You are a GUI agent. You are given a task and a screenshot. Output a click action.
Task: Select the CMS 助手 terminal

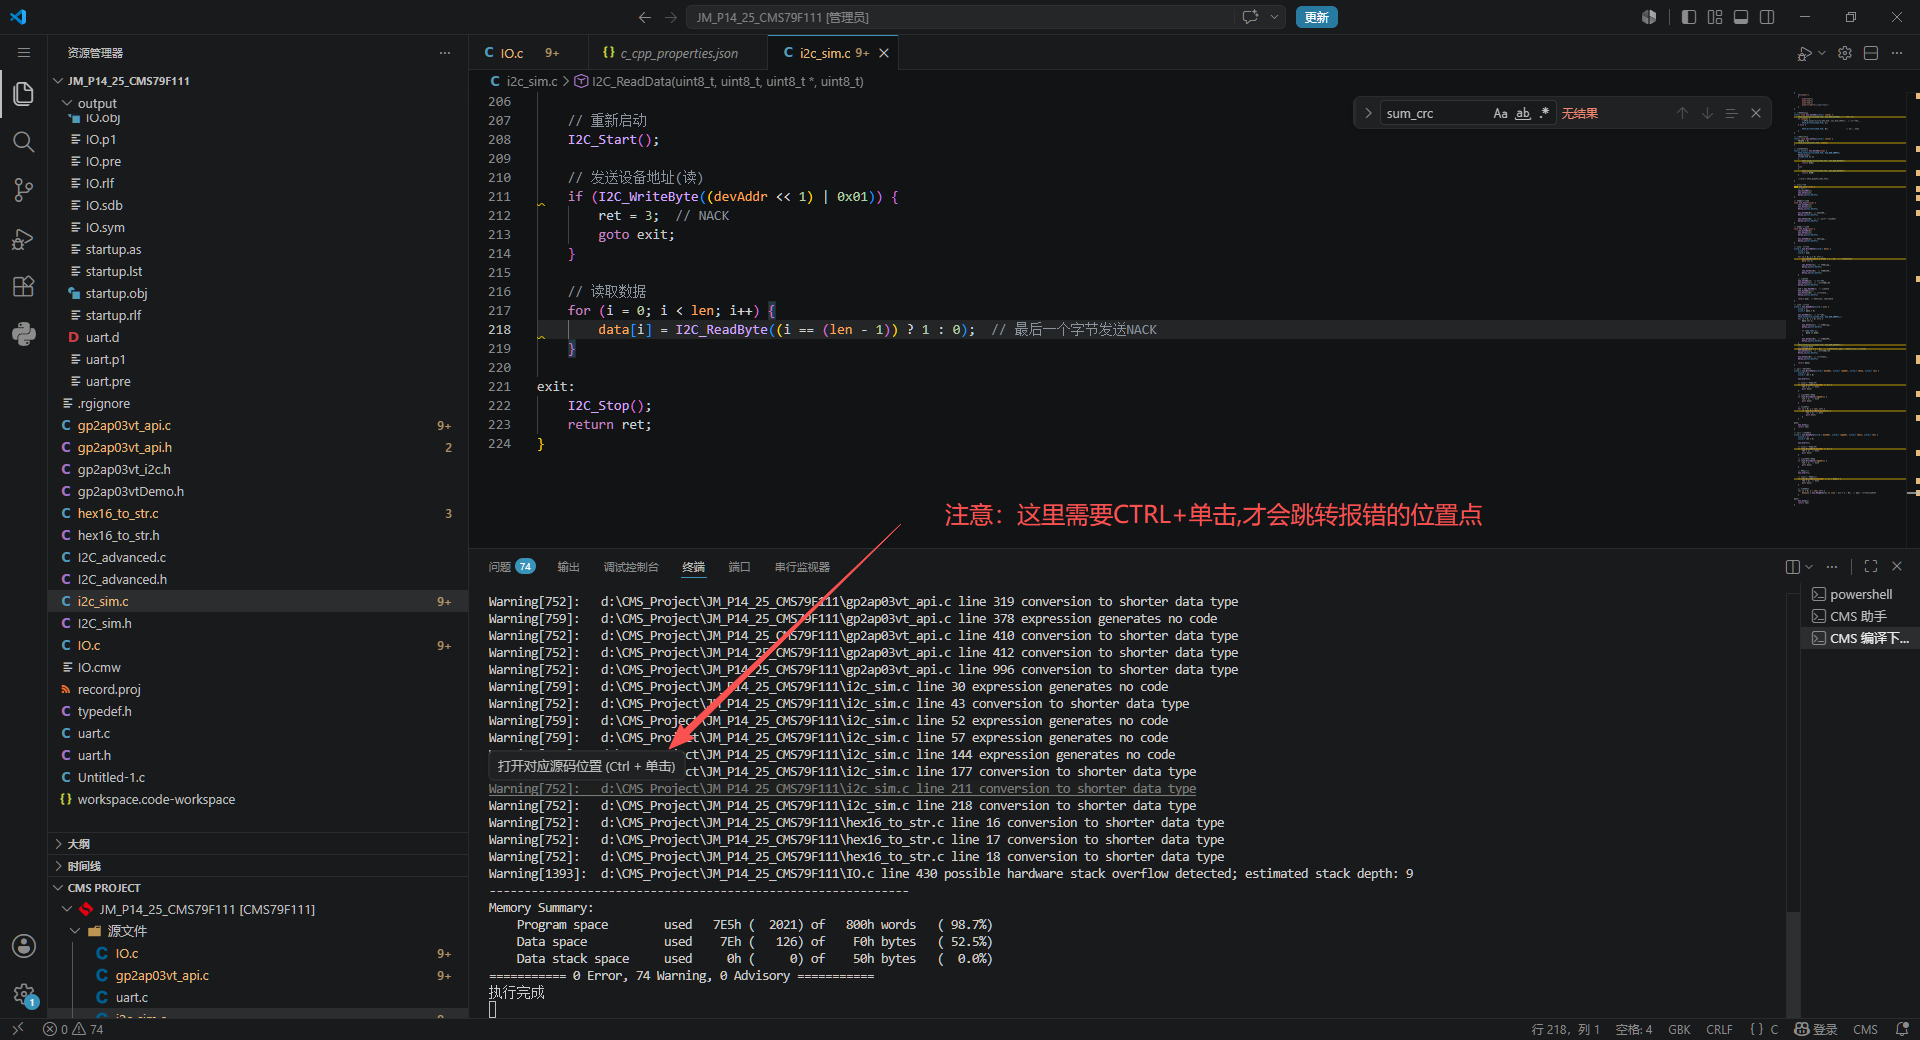click(1860, 616)
